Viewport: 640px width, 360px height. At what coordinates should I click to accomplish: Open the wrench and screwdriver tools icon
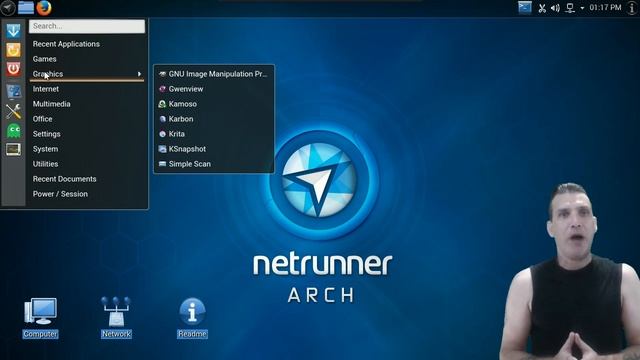coord(13,111)
